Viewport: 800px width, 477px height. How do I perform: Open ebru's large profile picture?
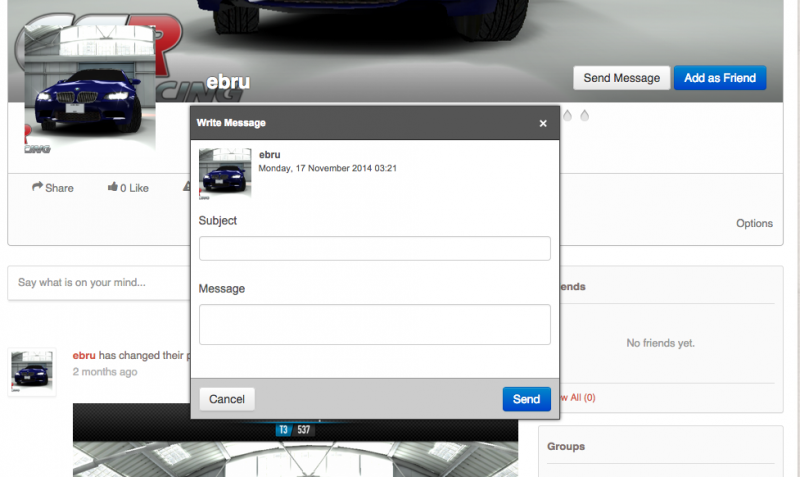90,87
